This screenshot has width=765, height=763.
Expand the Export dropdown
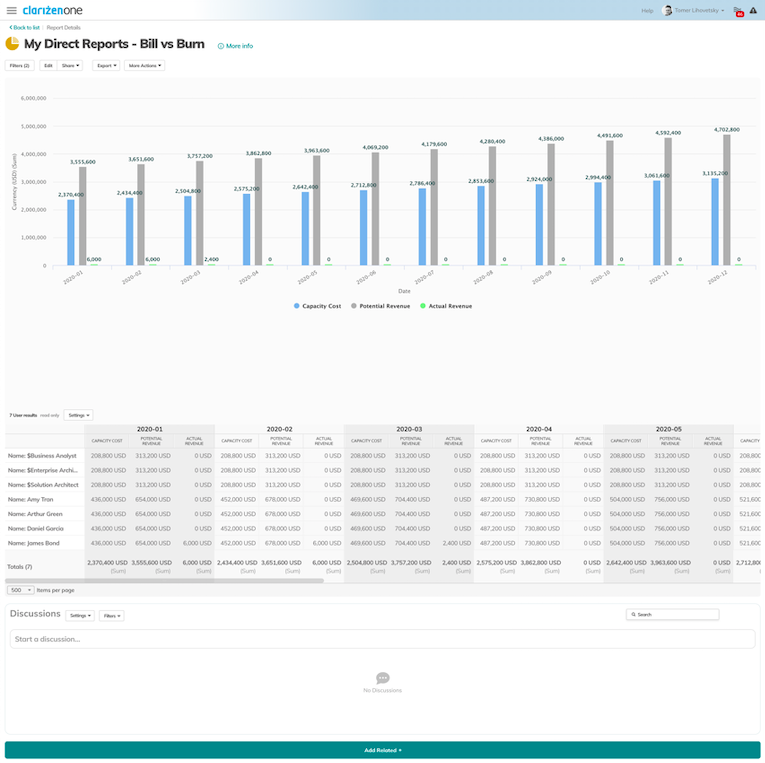tap(106, 66)
